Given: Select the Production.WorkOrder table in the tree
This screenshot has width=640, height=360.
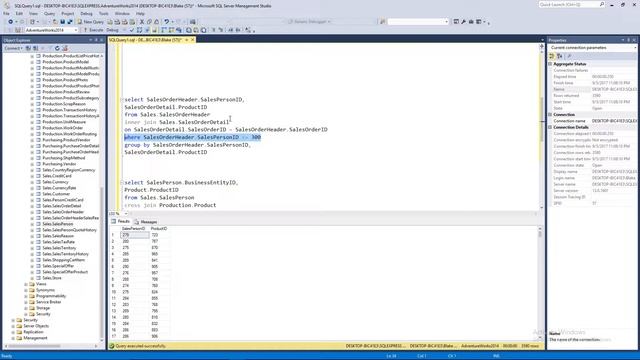Looking at the screenshot, I should (x=63, y=128).
